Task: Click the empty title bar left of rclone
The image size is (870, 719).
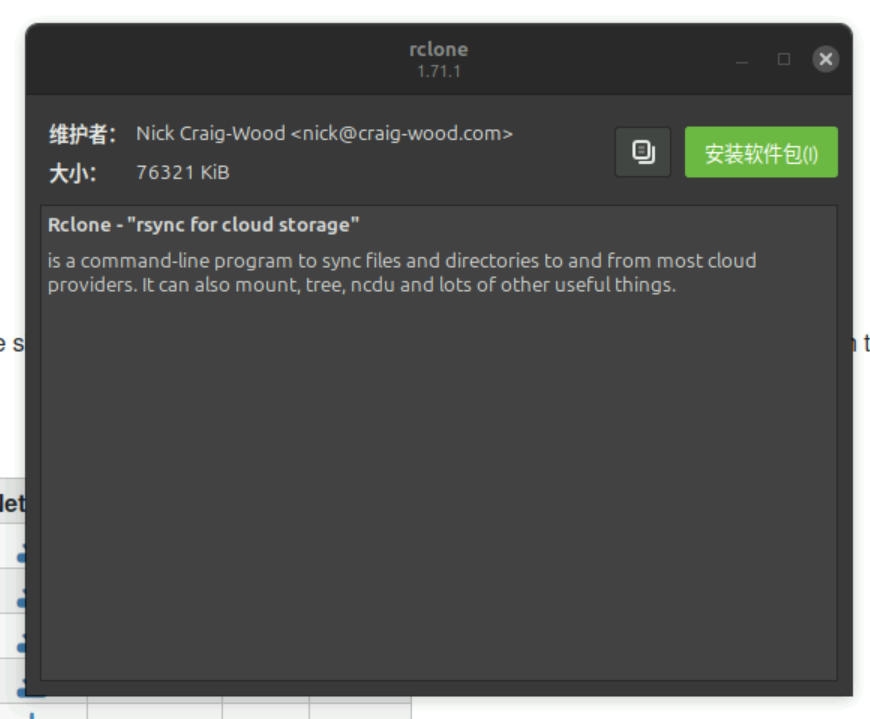Action: (200, 60)
